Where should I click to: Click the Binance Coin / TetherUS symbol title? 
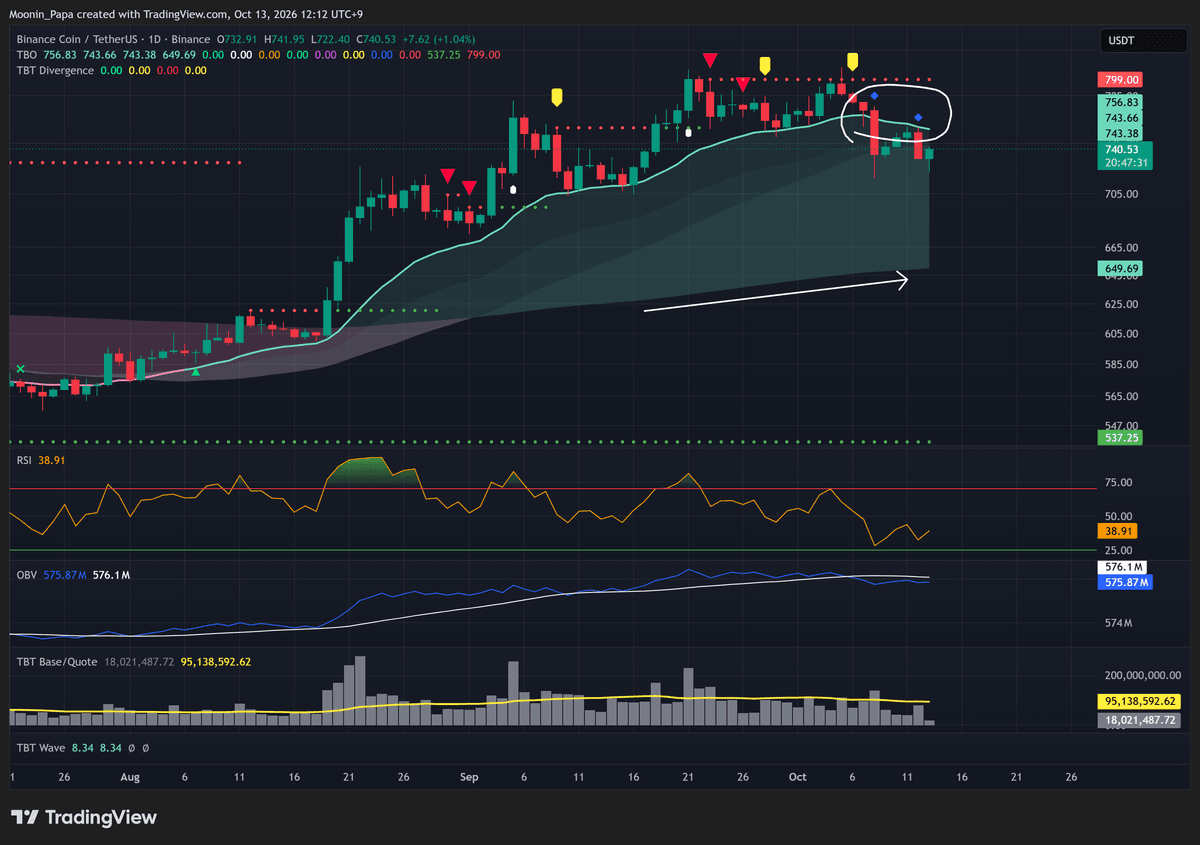tap(79, 39)
